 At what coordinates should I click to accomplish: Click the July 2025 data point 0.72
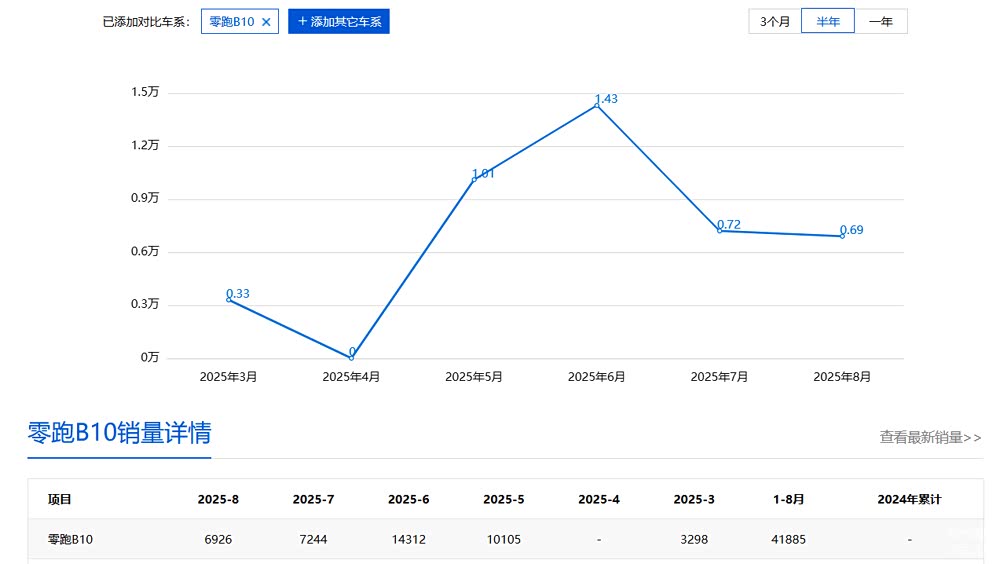tap(720, 230)
